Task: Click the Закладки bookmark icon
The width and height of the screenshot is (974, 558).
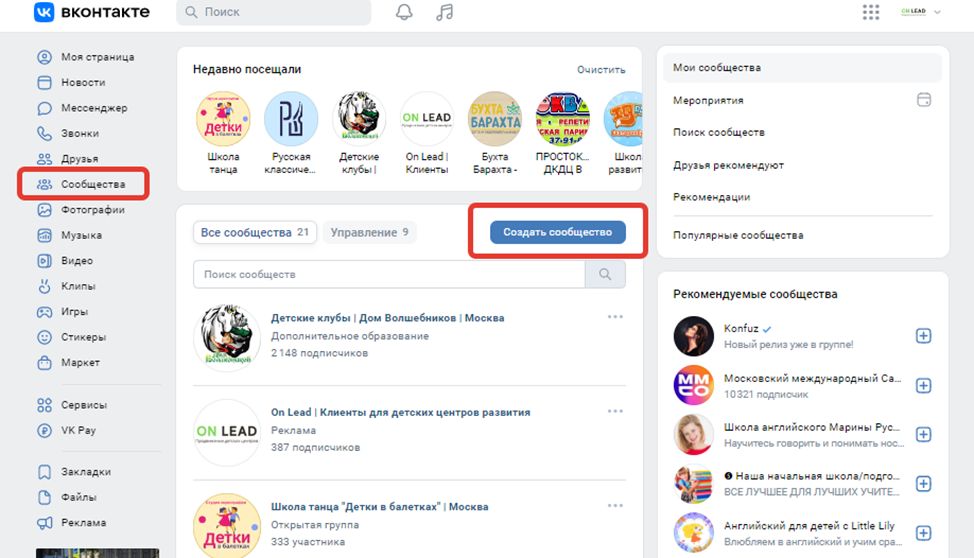Action: [44, 472]
